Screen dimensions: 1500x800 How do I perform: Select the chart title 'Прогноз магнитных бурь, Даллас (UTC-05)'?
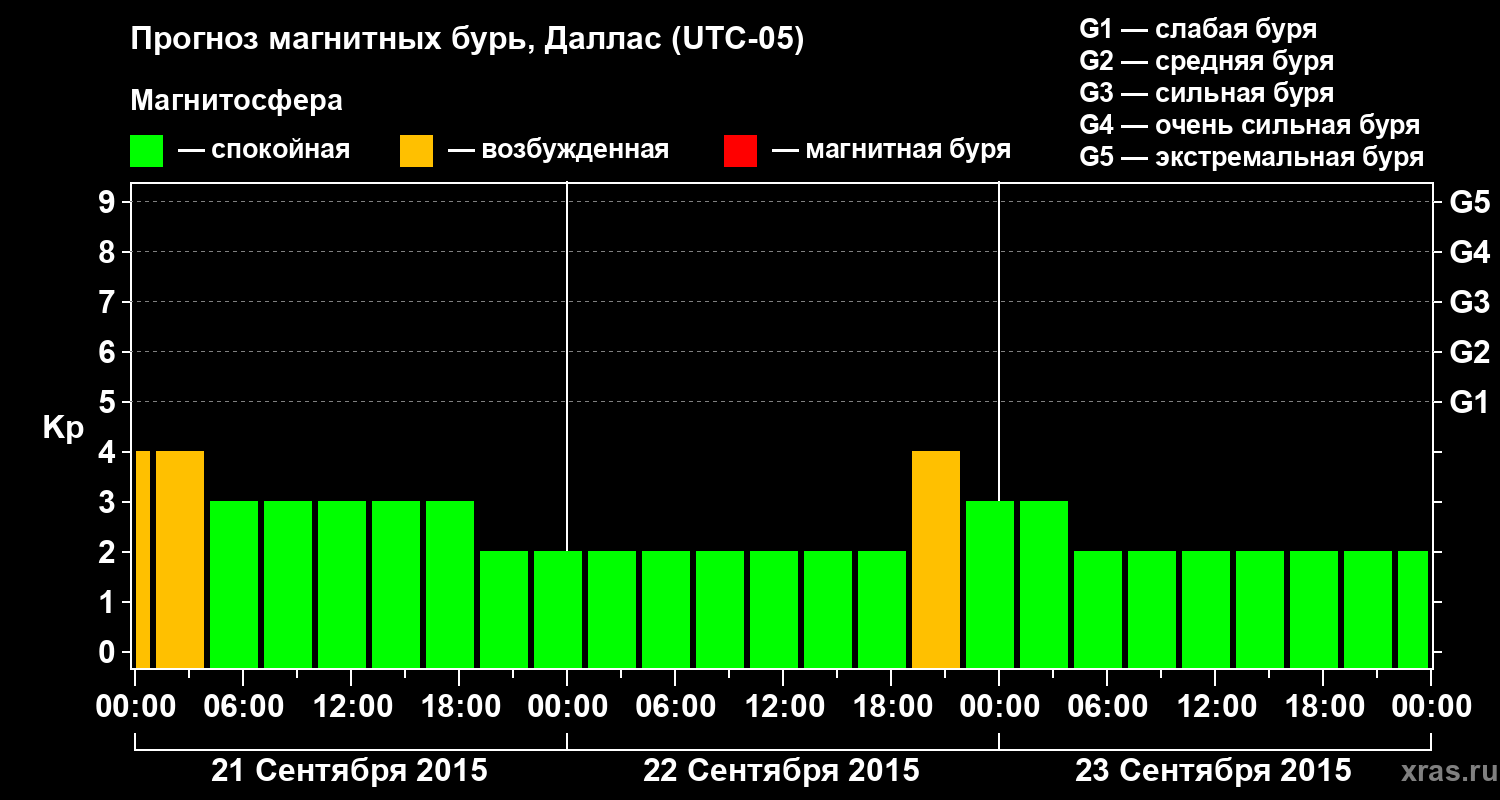(x=468, y=40)
